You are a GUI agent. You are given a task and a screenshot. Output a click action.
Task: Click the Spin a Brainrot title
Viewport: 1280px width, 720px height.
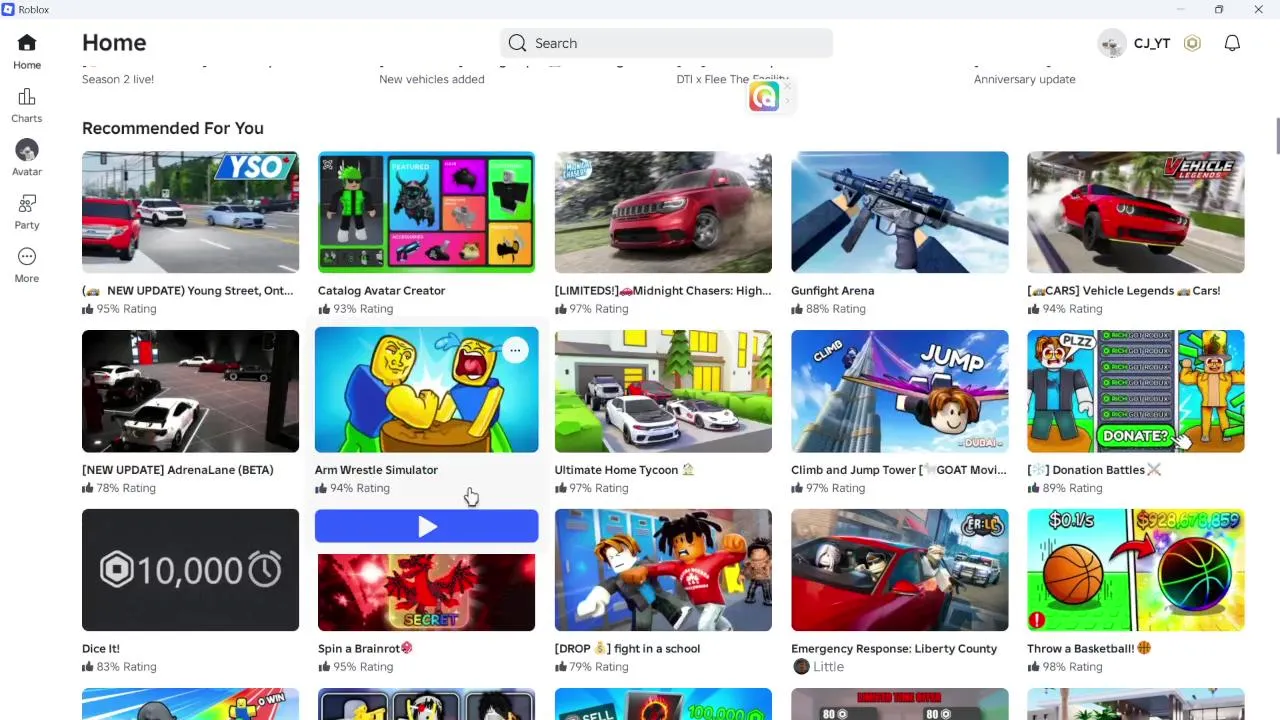click(365, 648)
